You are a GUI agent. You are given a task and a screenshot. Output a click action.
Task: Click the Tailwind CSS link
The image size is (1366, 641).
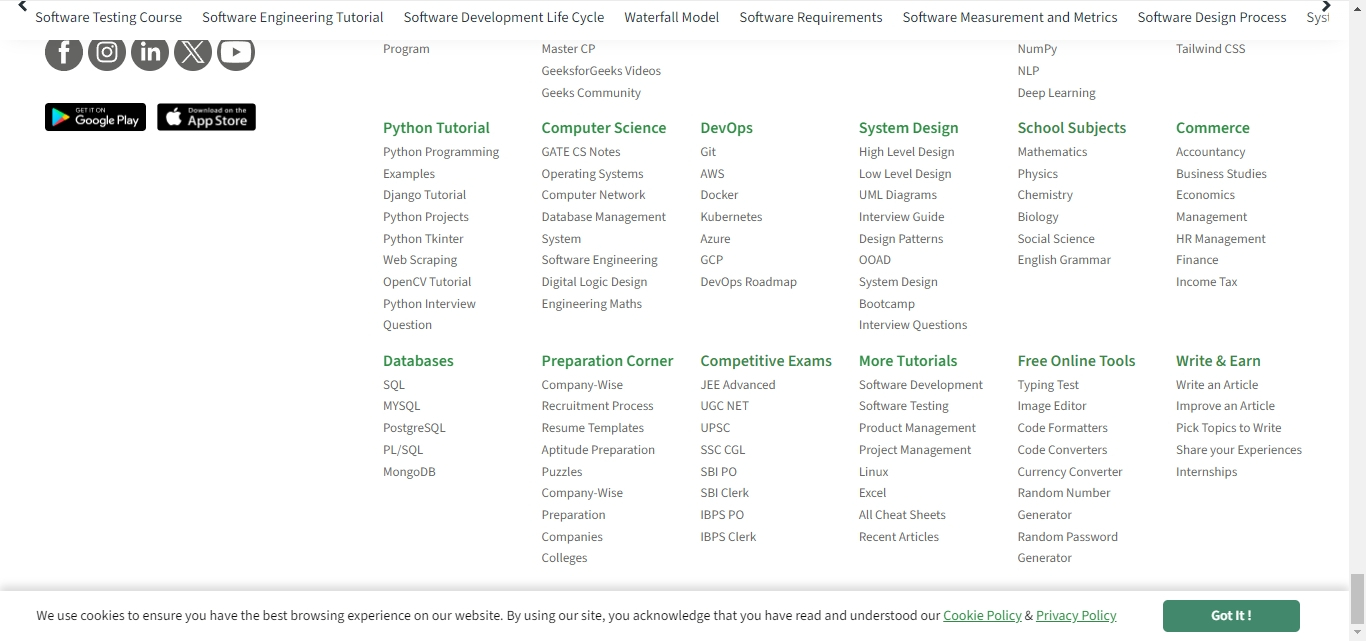(1211, 49)
